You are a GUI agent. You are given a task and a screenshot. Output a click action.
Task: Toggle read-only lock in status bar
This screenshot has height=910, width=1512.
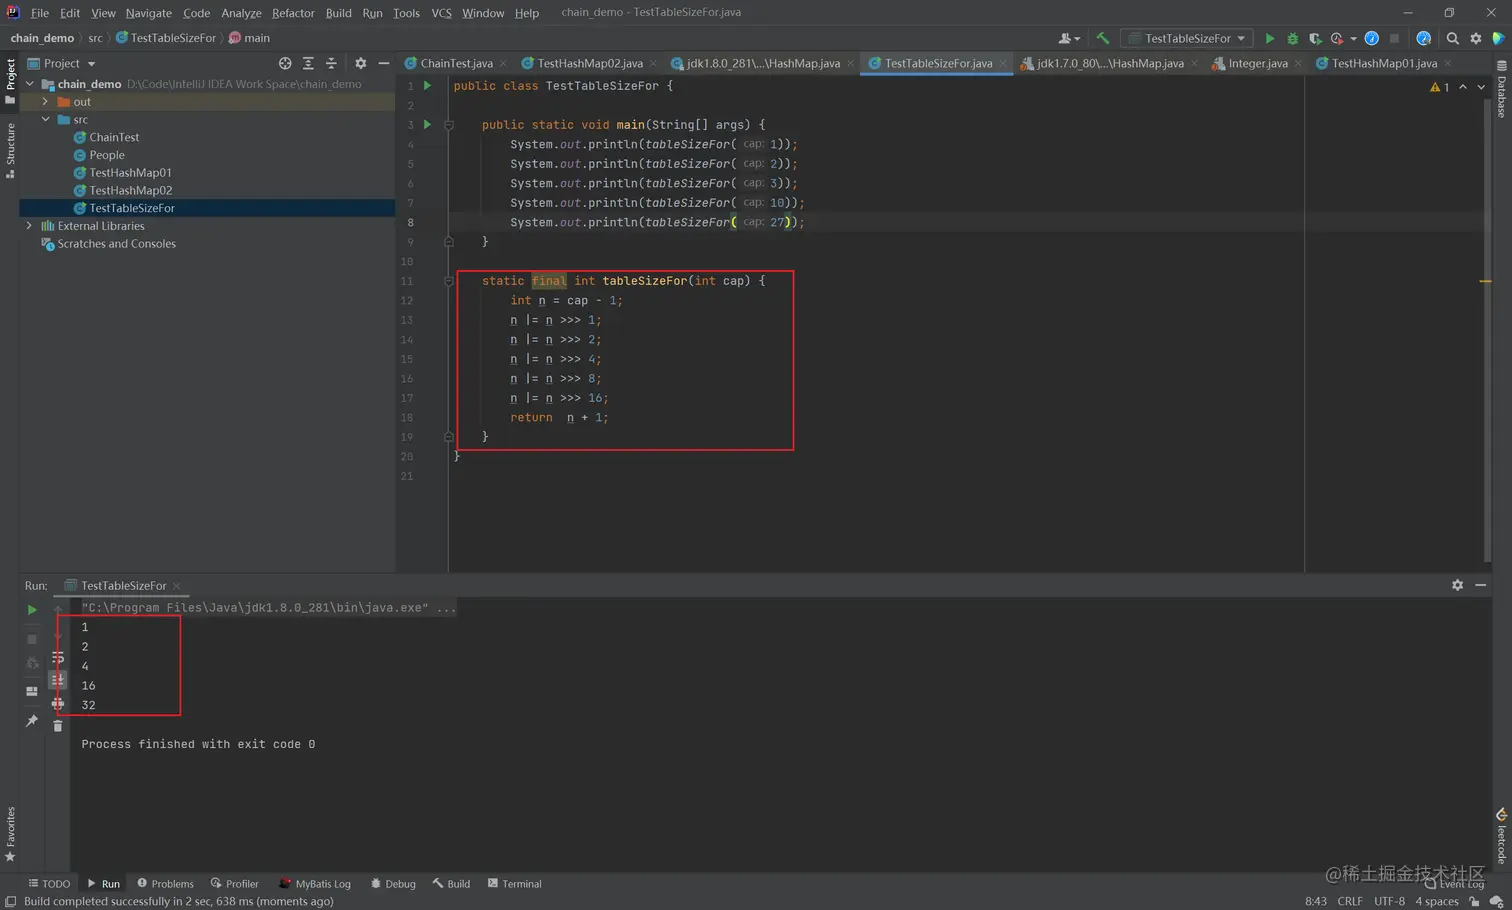coord(1474,901)
